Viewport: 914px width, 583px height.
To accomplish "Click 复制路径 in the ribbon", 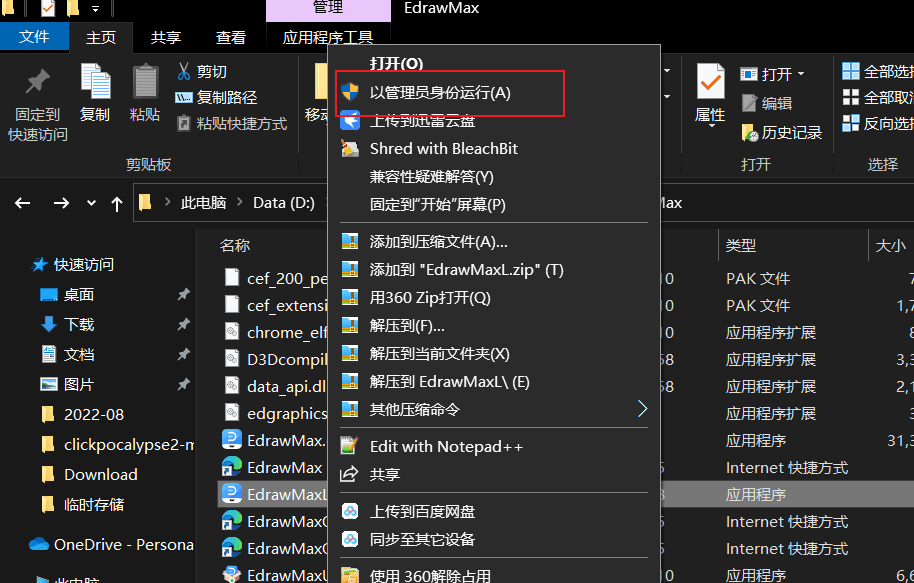I will pyautogui.click(x=216, y=97).
